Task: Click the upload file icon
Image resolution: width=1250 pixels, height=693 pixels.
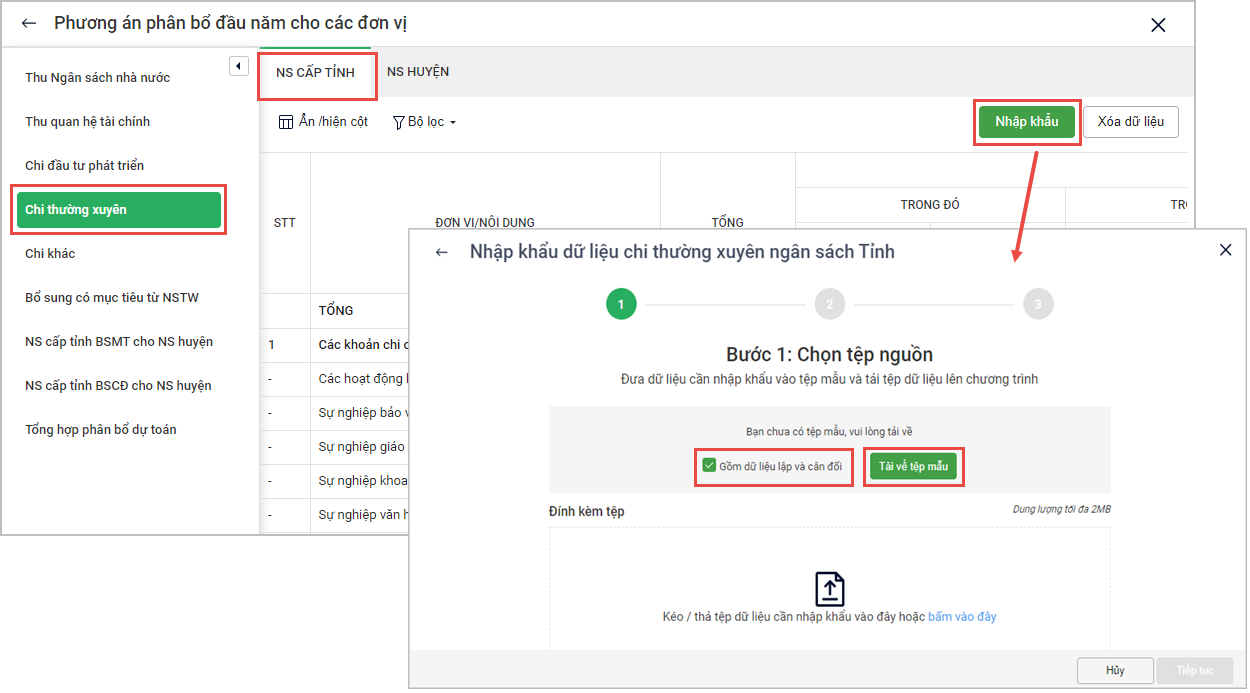Action: coord(829,589)
